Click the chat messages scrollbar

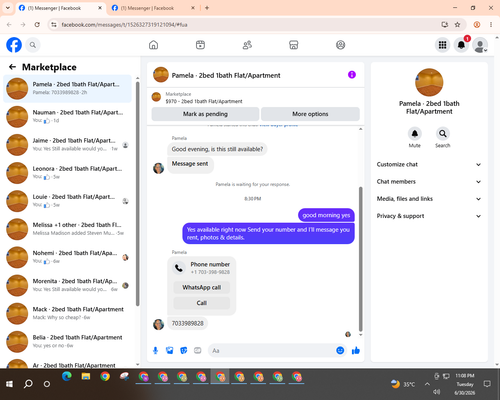(x=360, y=259)
